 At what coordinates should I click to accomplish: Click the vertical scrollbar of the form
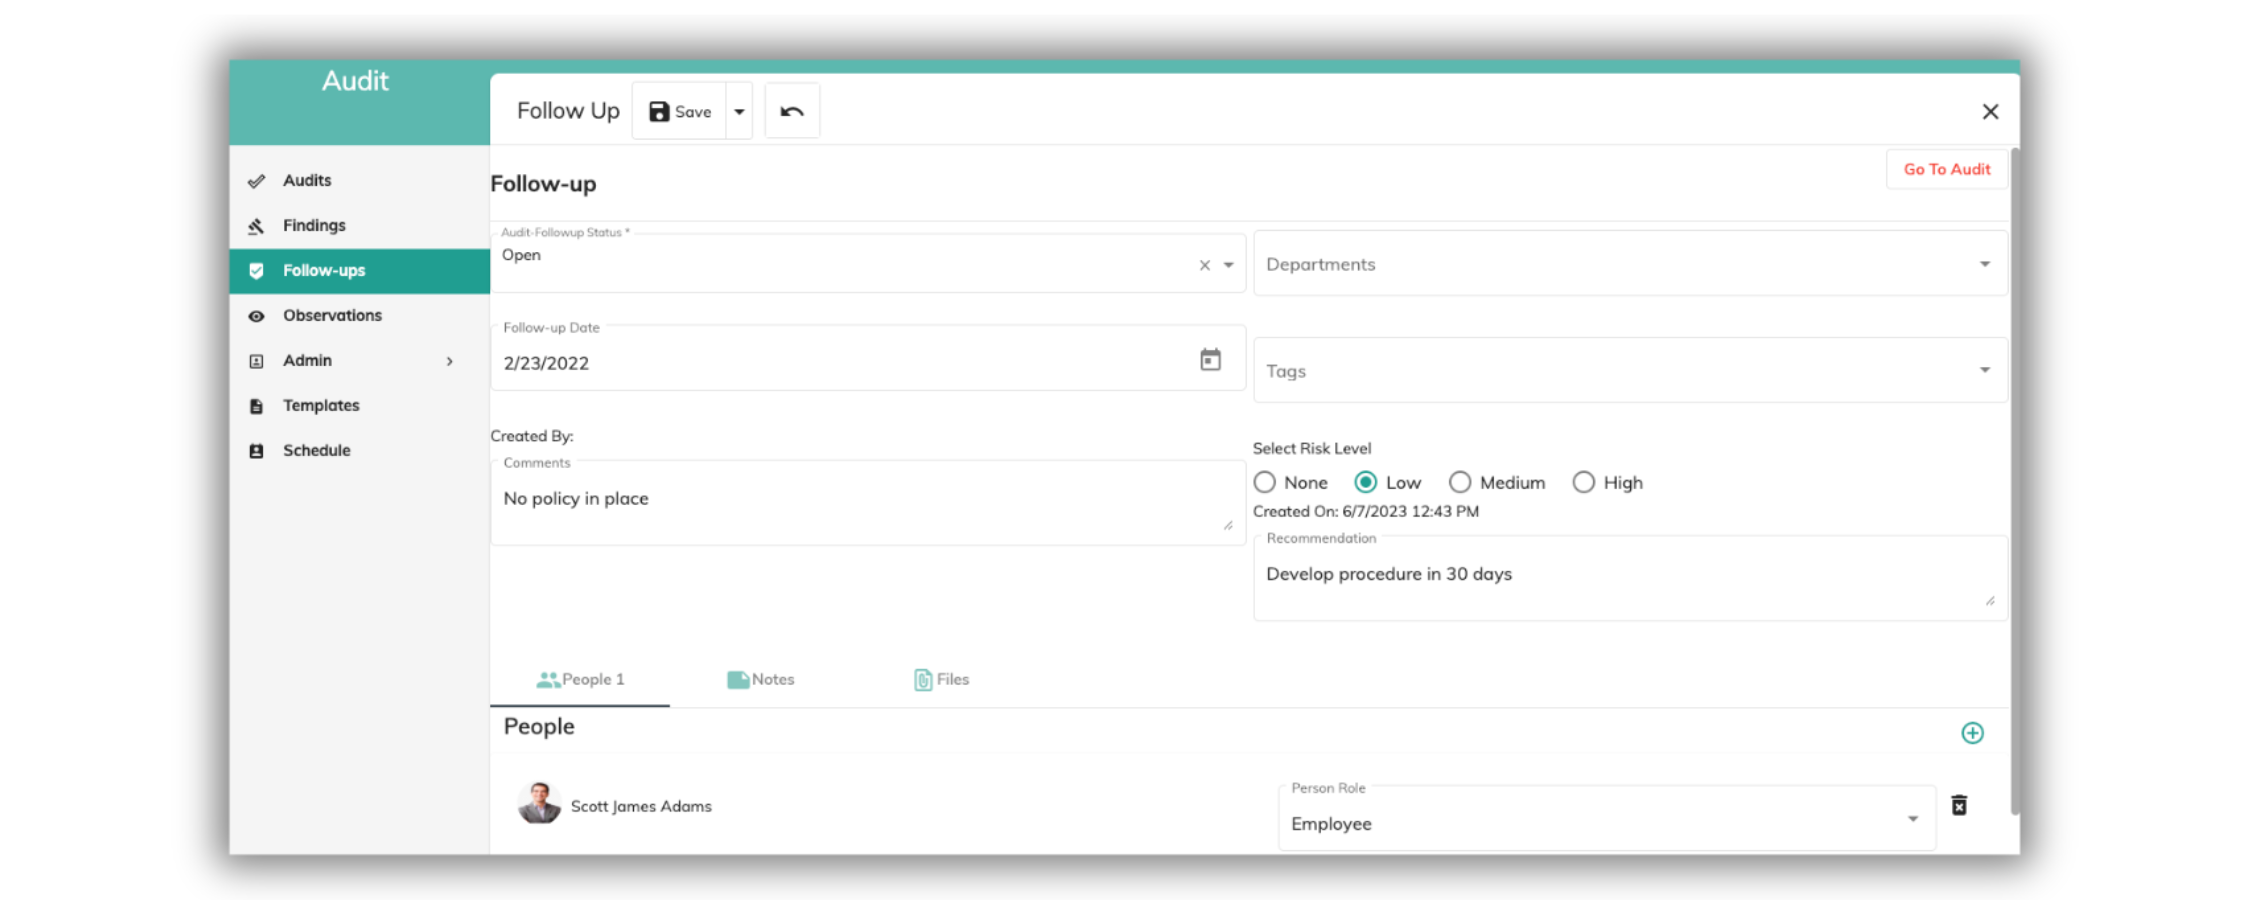2014,480
